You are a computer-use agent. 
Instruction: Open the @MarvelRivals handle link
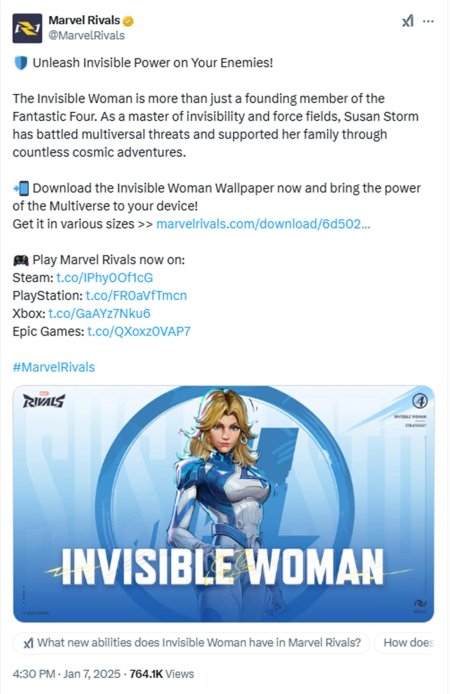[86, 35]
